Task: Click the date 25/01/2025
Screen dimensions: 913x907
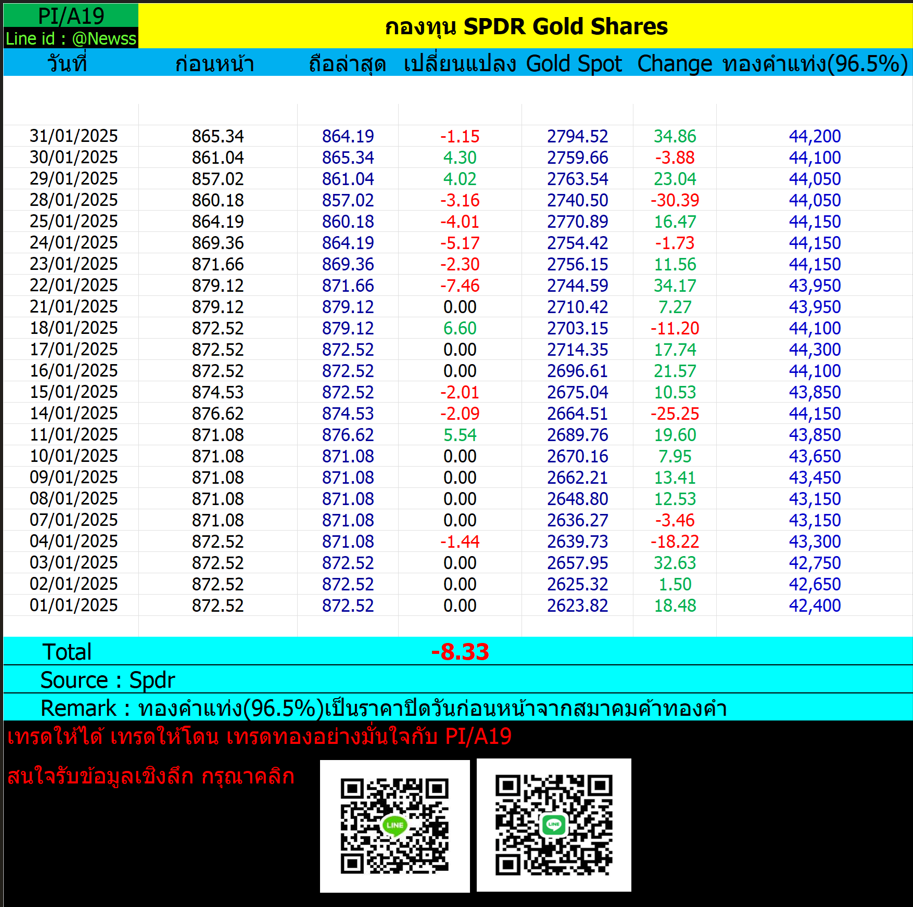Action: pyautogui.click(x=74, y=221)
